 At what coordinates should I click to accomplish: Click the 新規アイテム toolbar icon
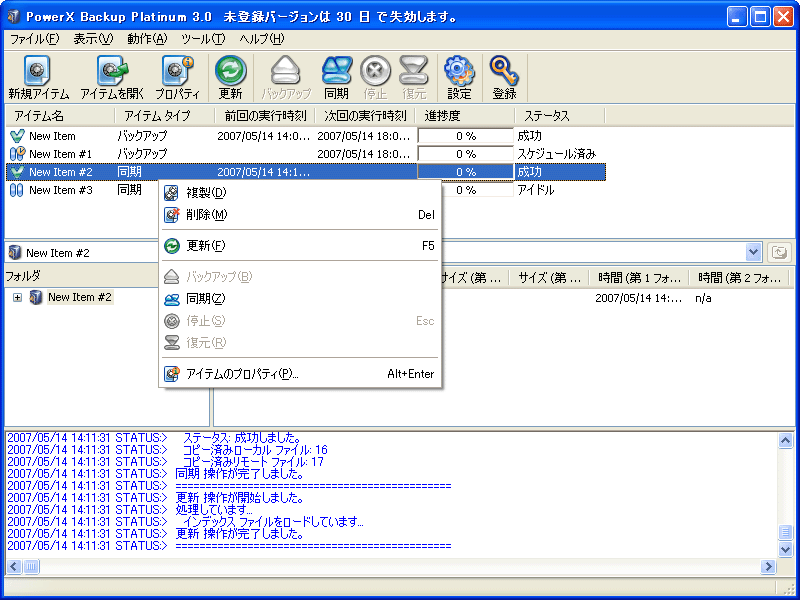point(38,71)
